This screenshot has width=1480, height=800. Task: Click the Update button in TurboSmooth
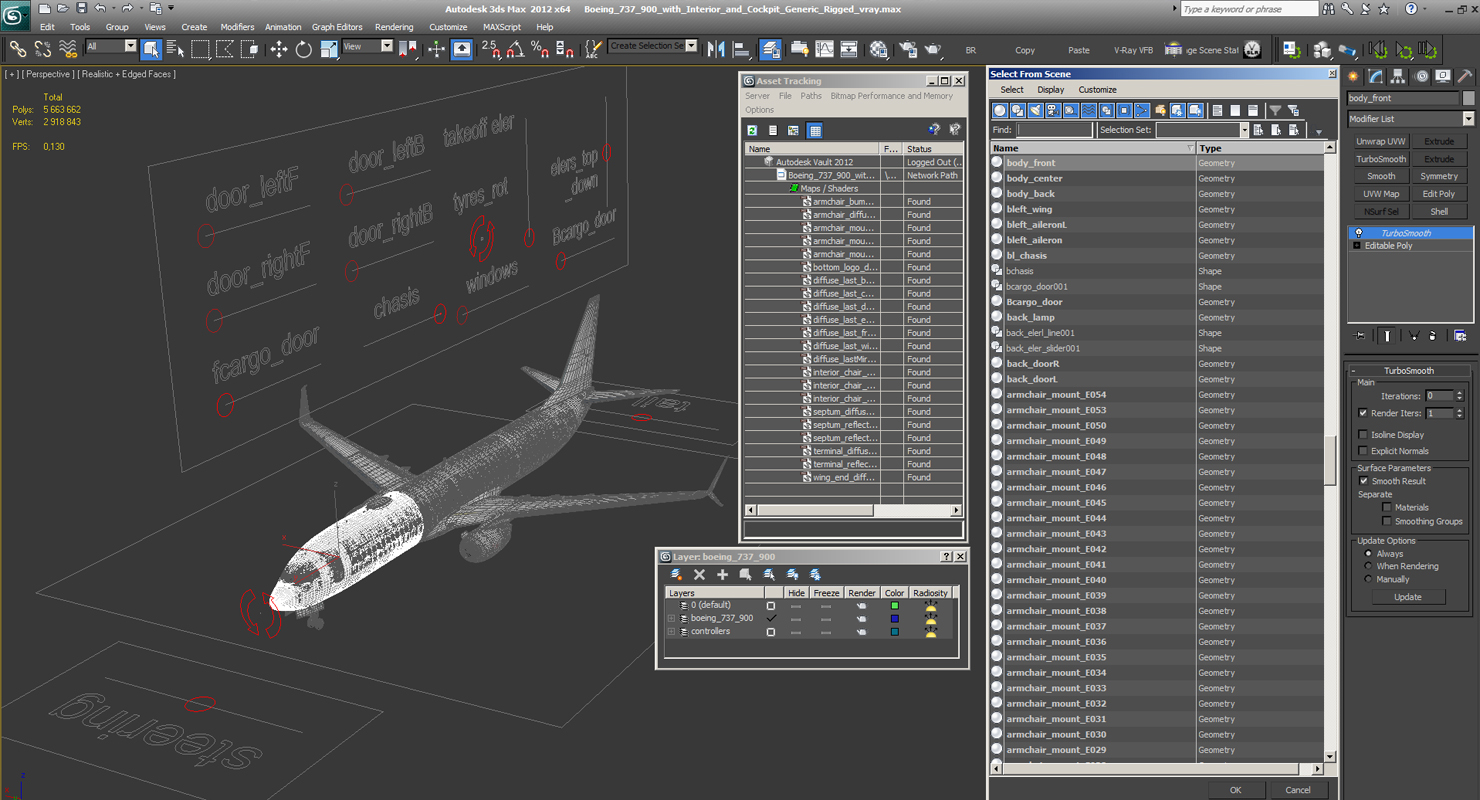coord(1407,597)
